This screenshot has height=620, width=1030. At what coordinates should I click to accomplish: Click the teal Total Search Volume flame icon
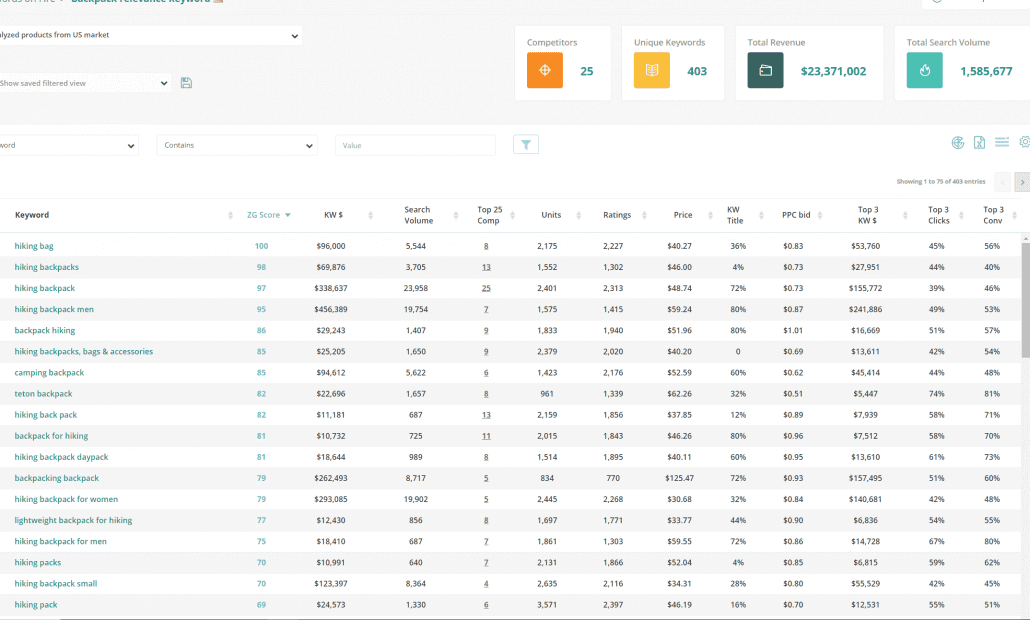pos(924,70)
